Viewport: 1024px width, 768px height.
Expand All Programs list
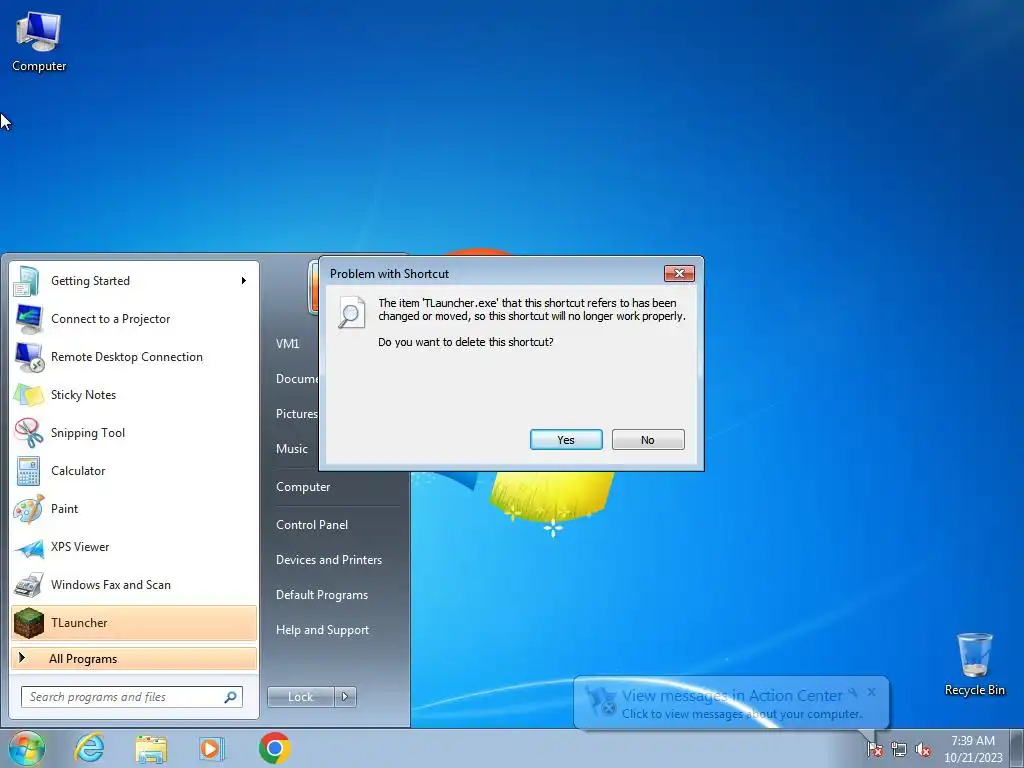(x=134, y=659)
